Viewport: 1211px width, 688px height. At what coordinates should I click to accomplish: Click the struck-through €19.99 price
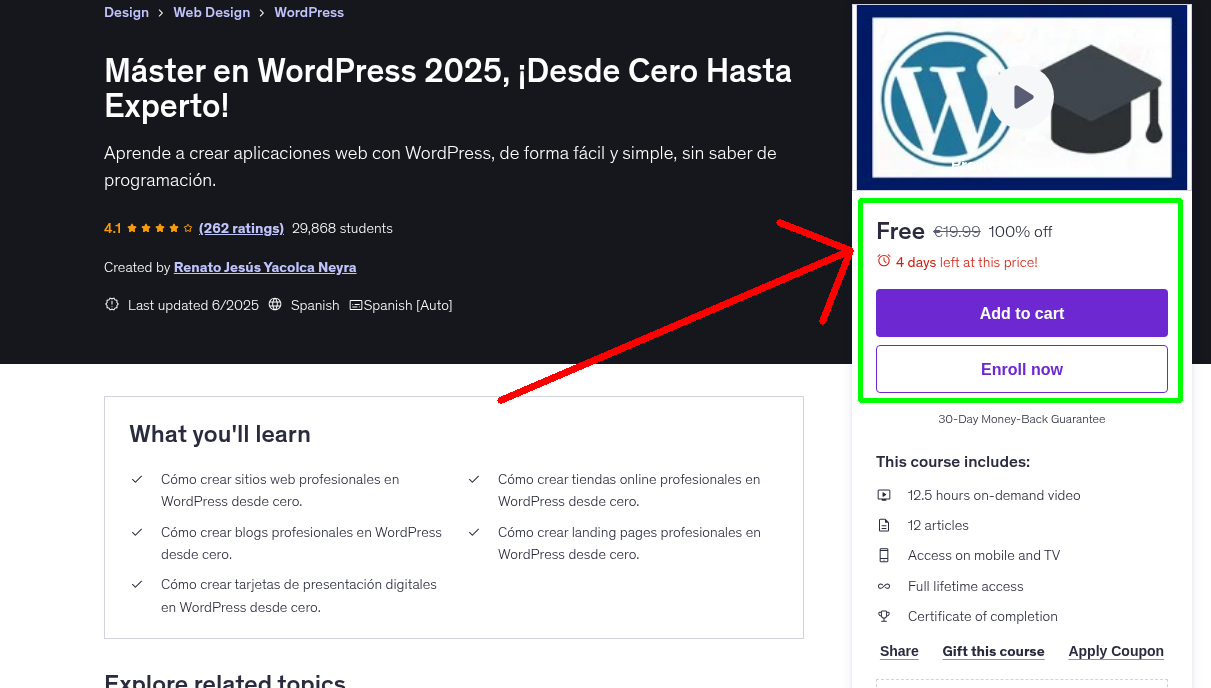coord(957,231)
